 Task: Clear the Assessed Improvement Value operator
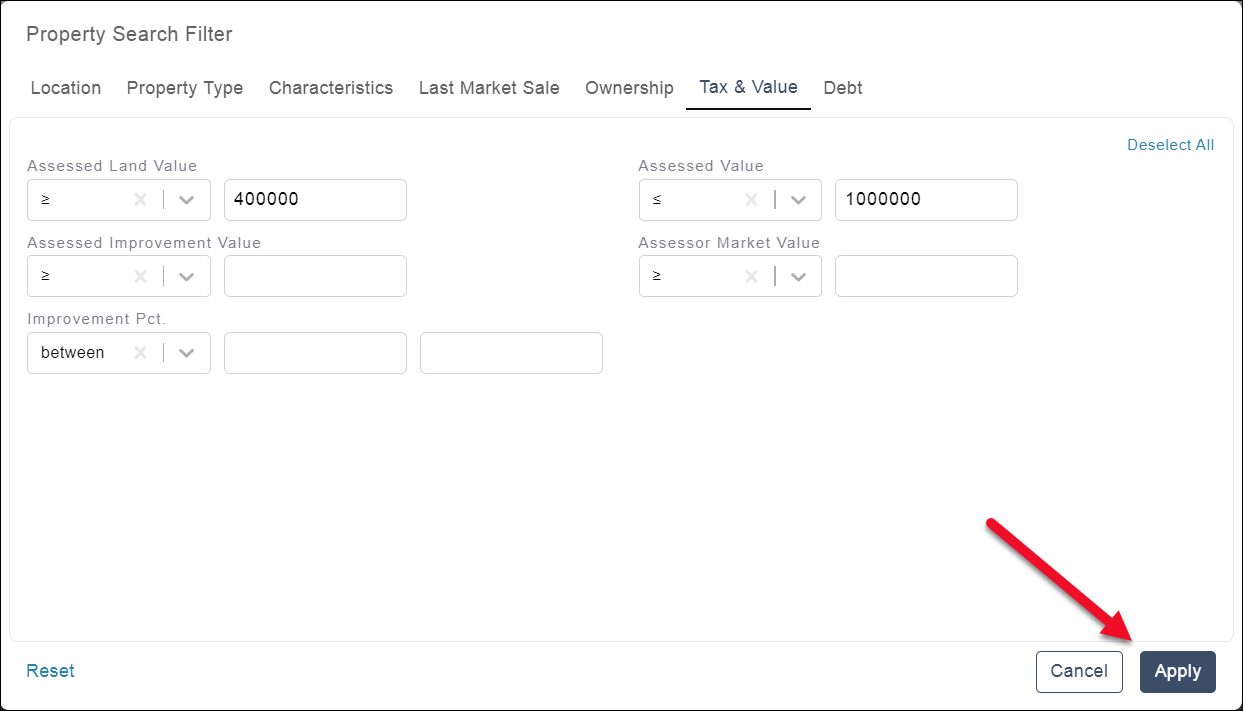(x=141, y=276)
